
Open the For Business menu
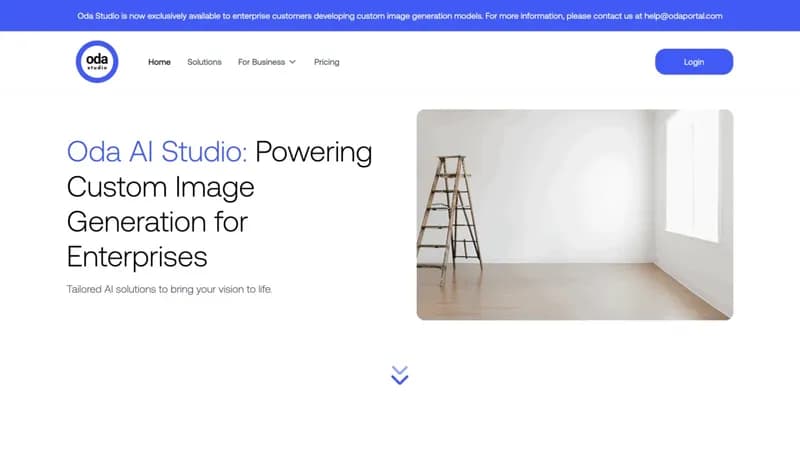261,62
